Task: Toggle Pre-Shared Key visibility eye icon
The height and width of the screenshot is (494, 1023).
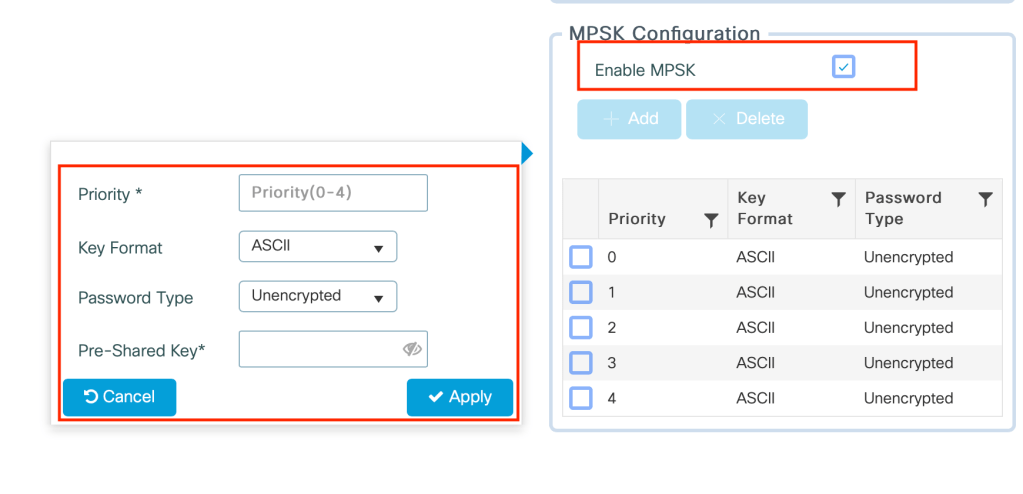Action: click(412, 349)
